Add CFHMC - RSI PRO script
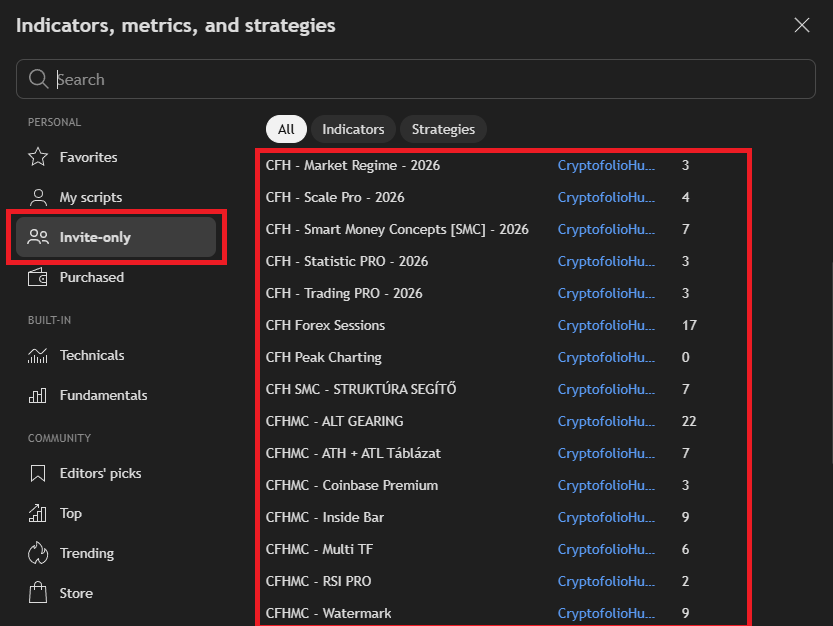Viewport: 833px width, 626px height. [x=318, y=581]
